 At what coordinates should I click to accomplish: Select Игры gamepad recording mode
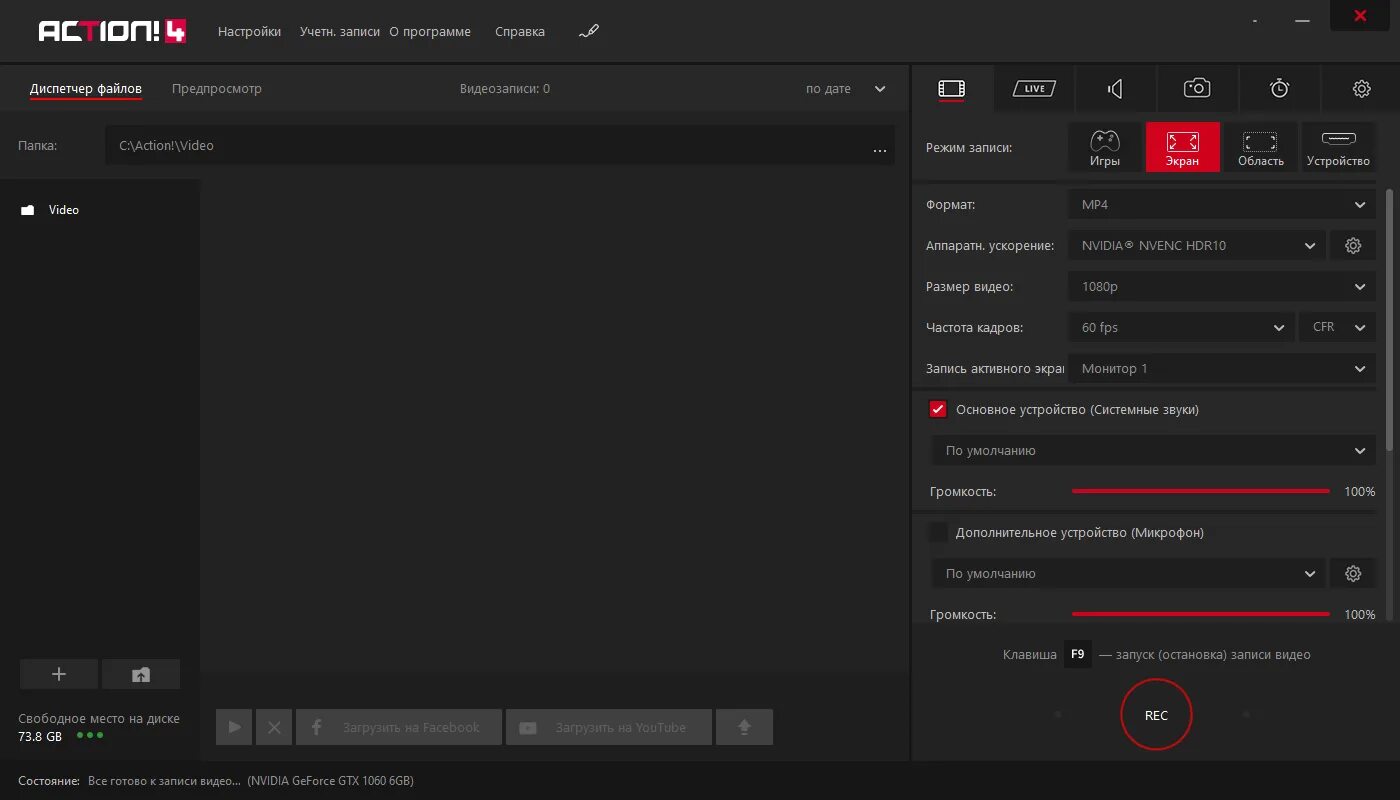coord(1105,147)
